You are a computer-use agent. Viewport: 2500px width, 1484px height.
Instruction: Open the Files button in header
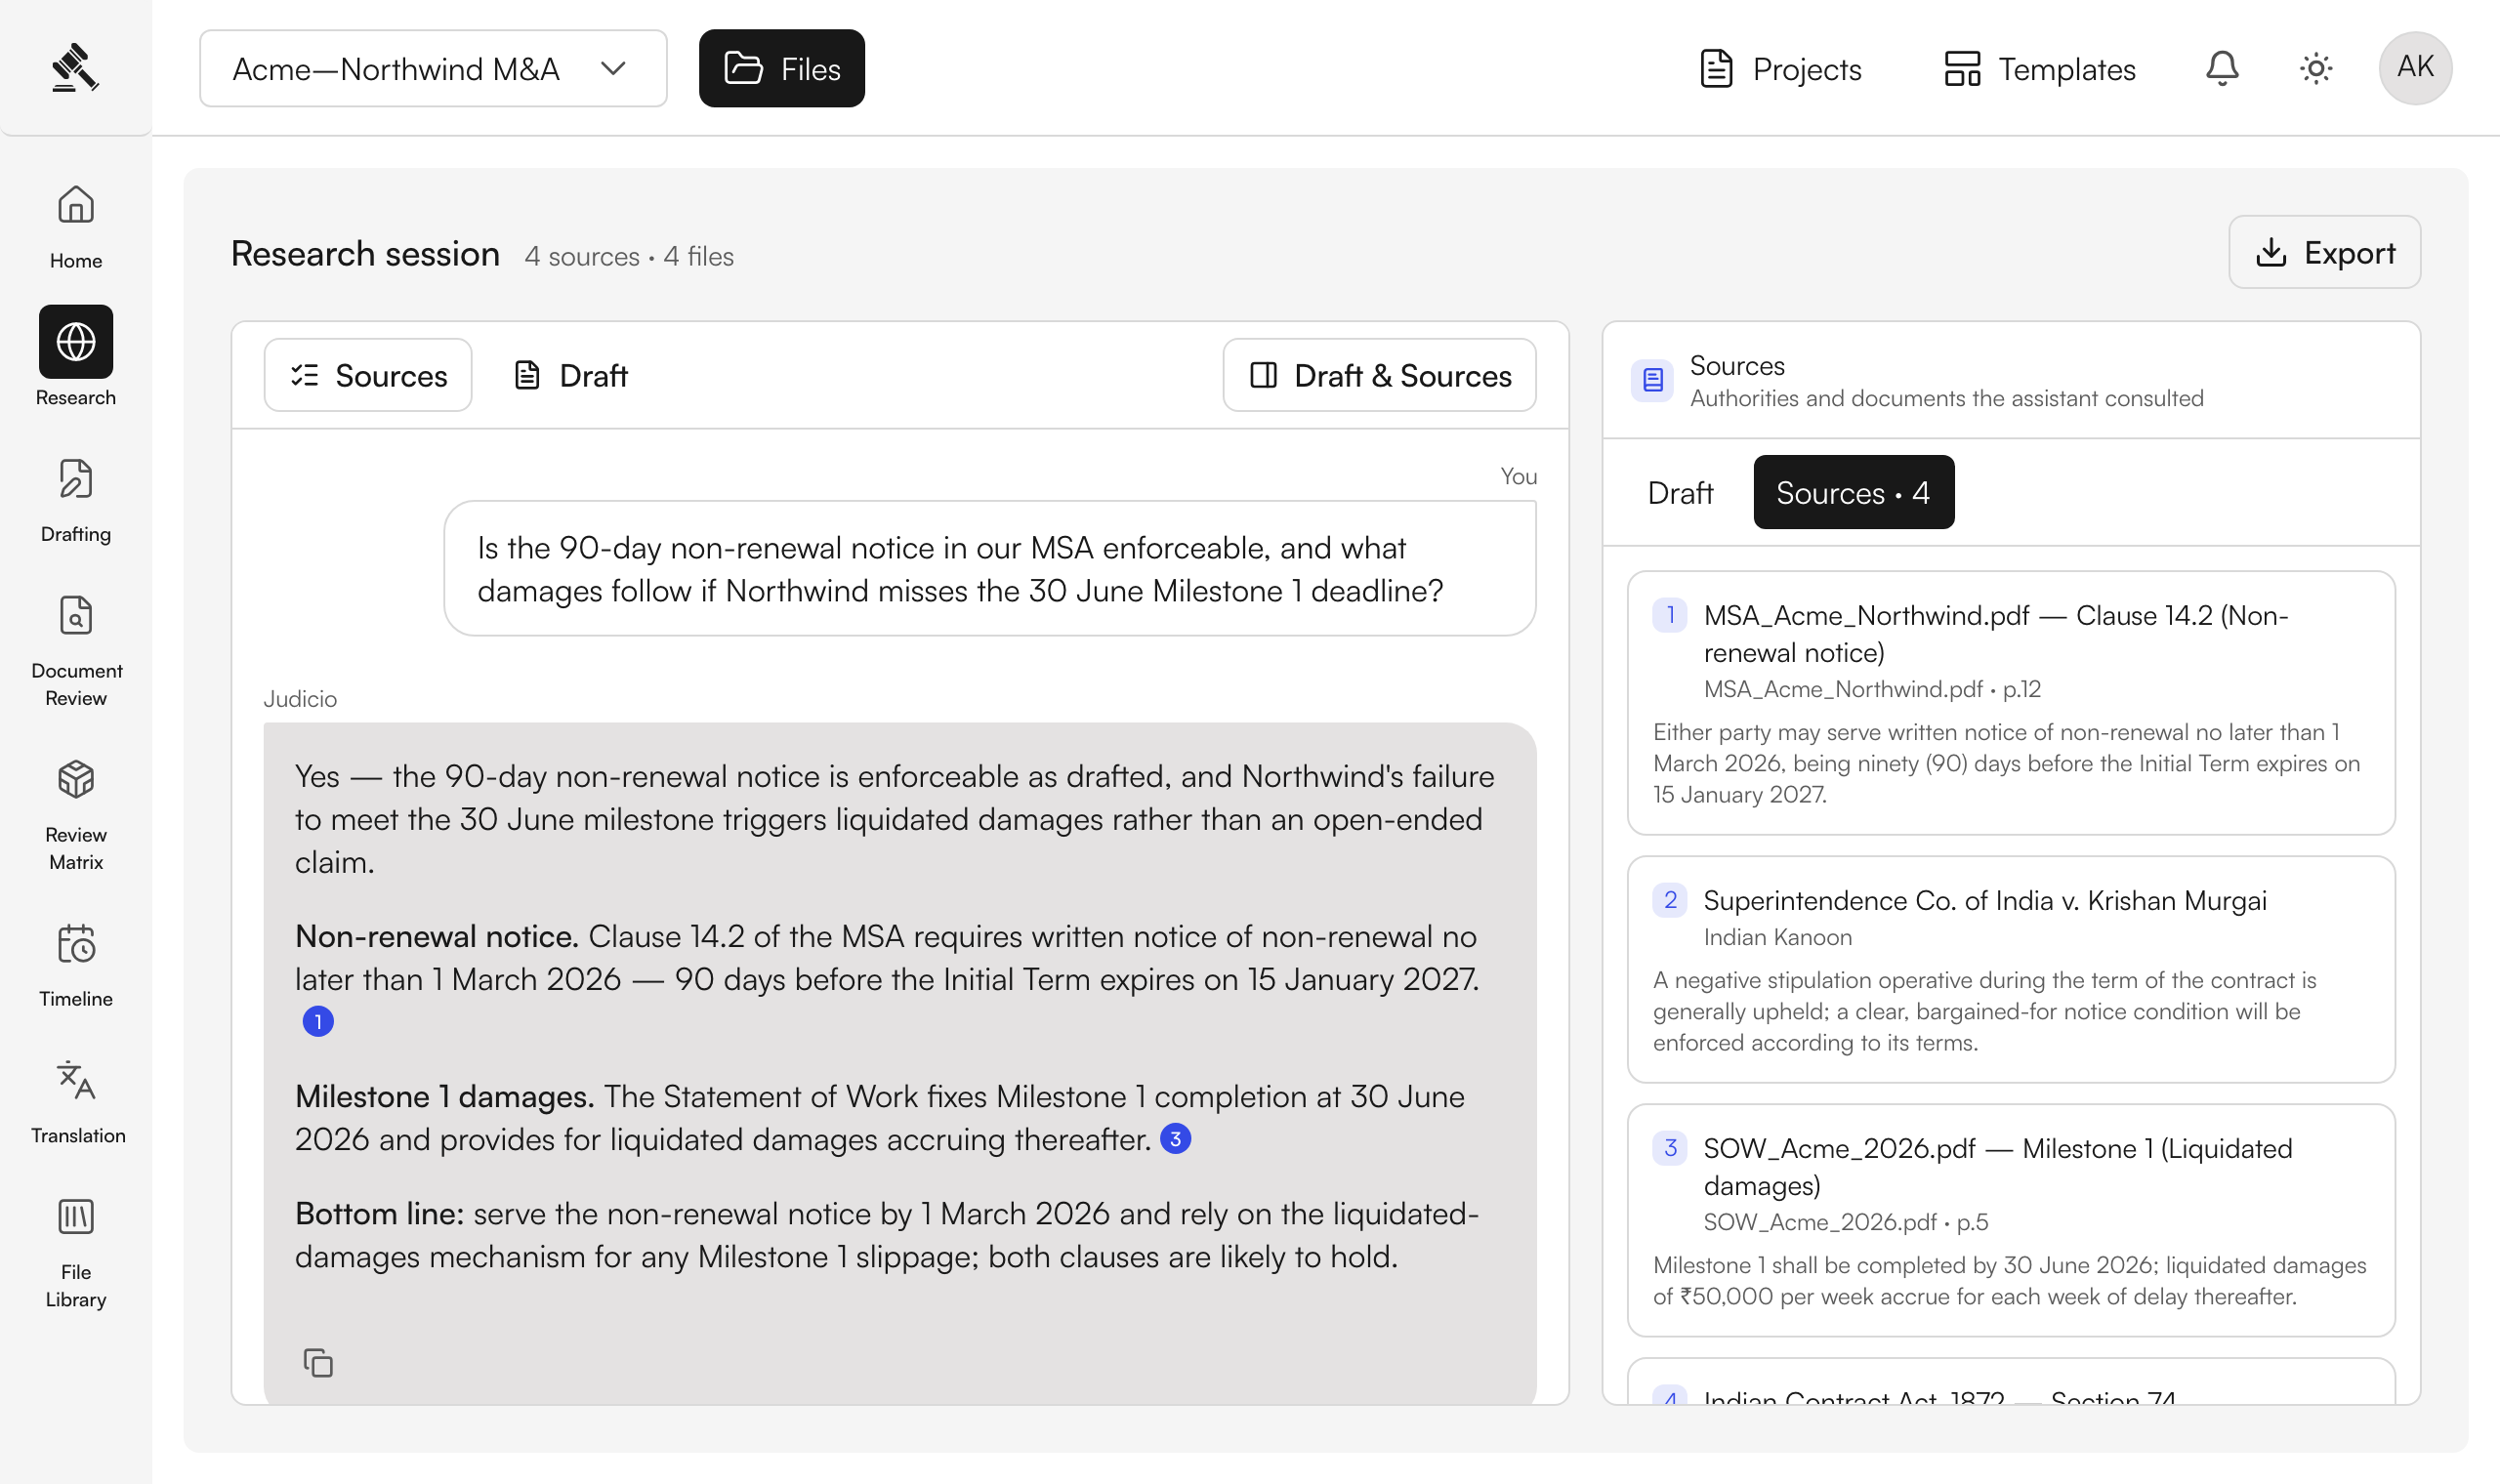pyautogui.click(x=782, y=68)
